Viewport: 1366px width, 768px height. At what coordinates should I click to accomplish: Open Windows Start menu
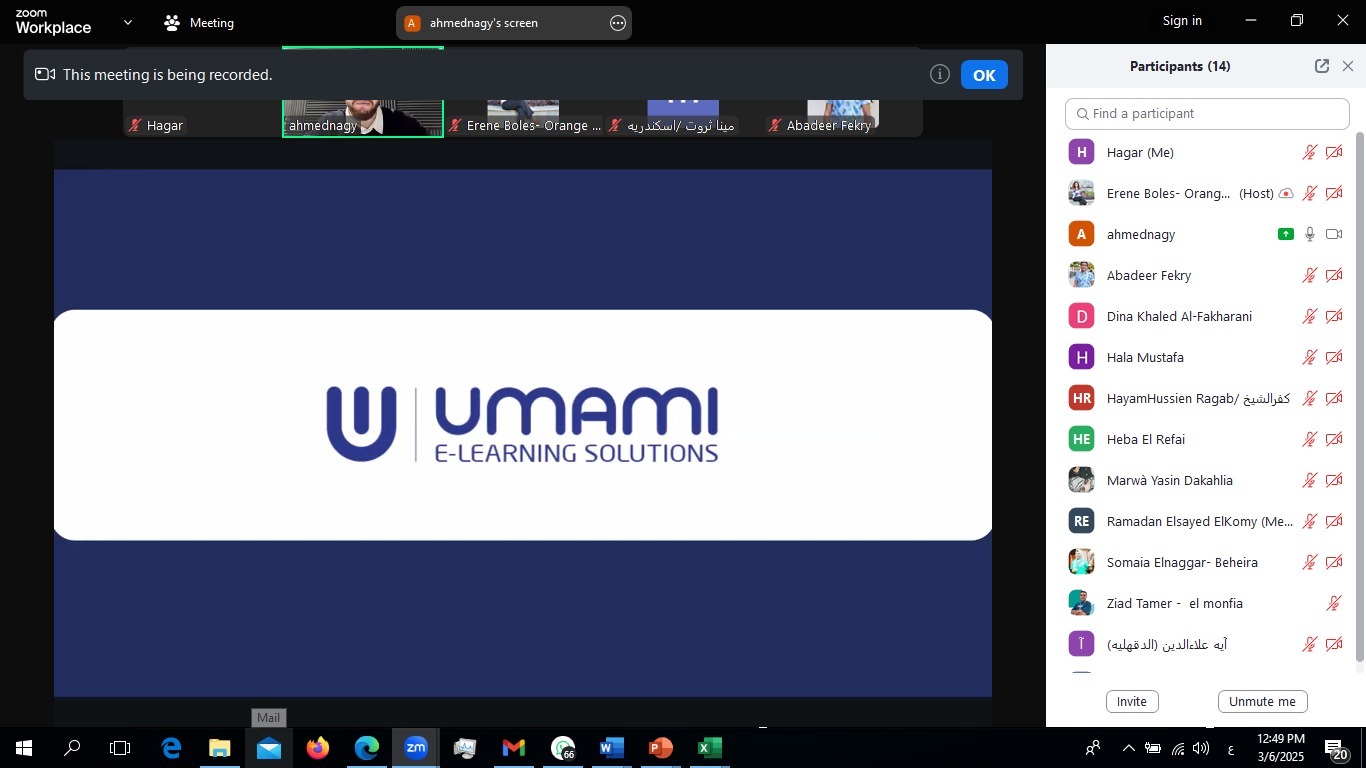click(24, 748)
